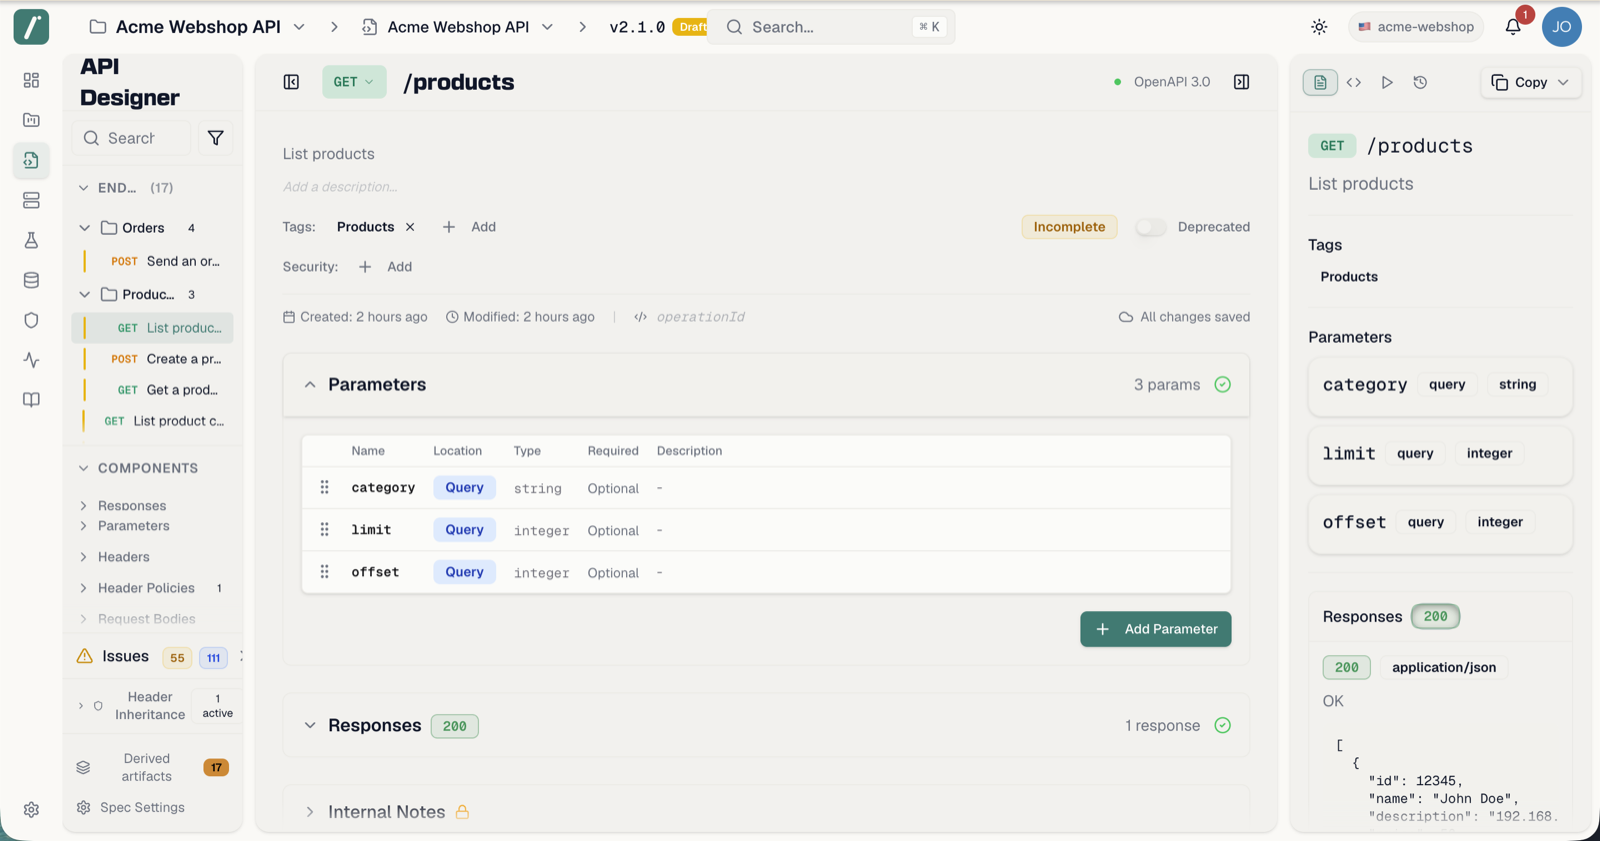
Task: Open the folder chart icon in the left rail
Action: click(31, 120)
